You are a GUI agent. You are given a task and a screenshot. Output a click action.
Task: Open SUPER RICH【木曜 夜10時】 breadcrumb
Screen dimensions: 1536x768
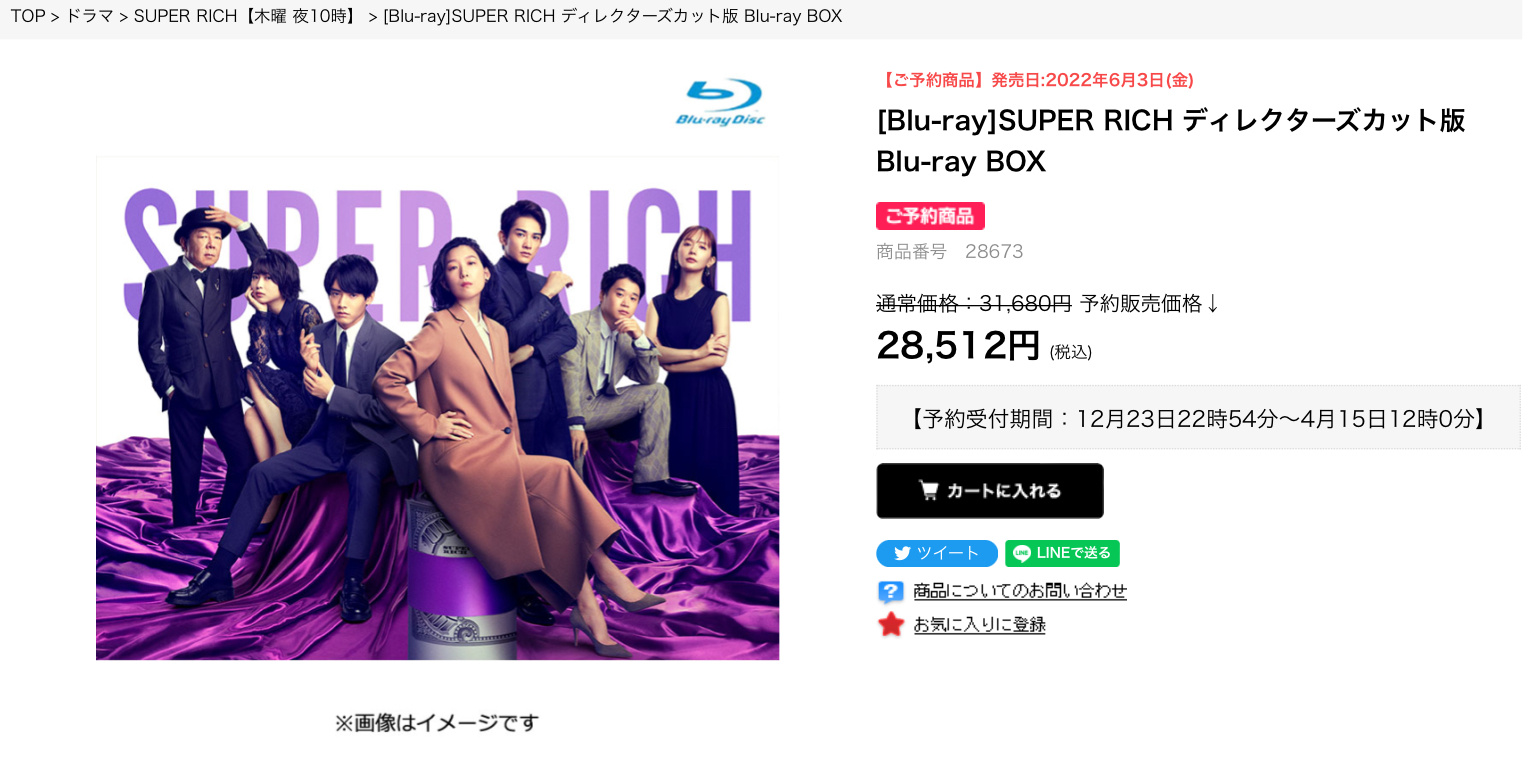[x=248, y=16]
